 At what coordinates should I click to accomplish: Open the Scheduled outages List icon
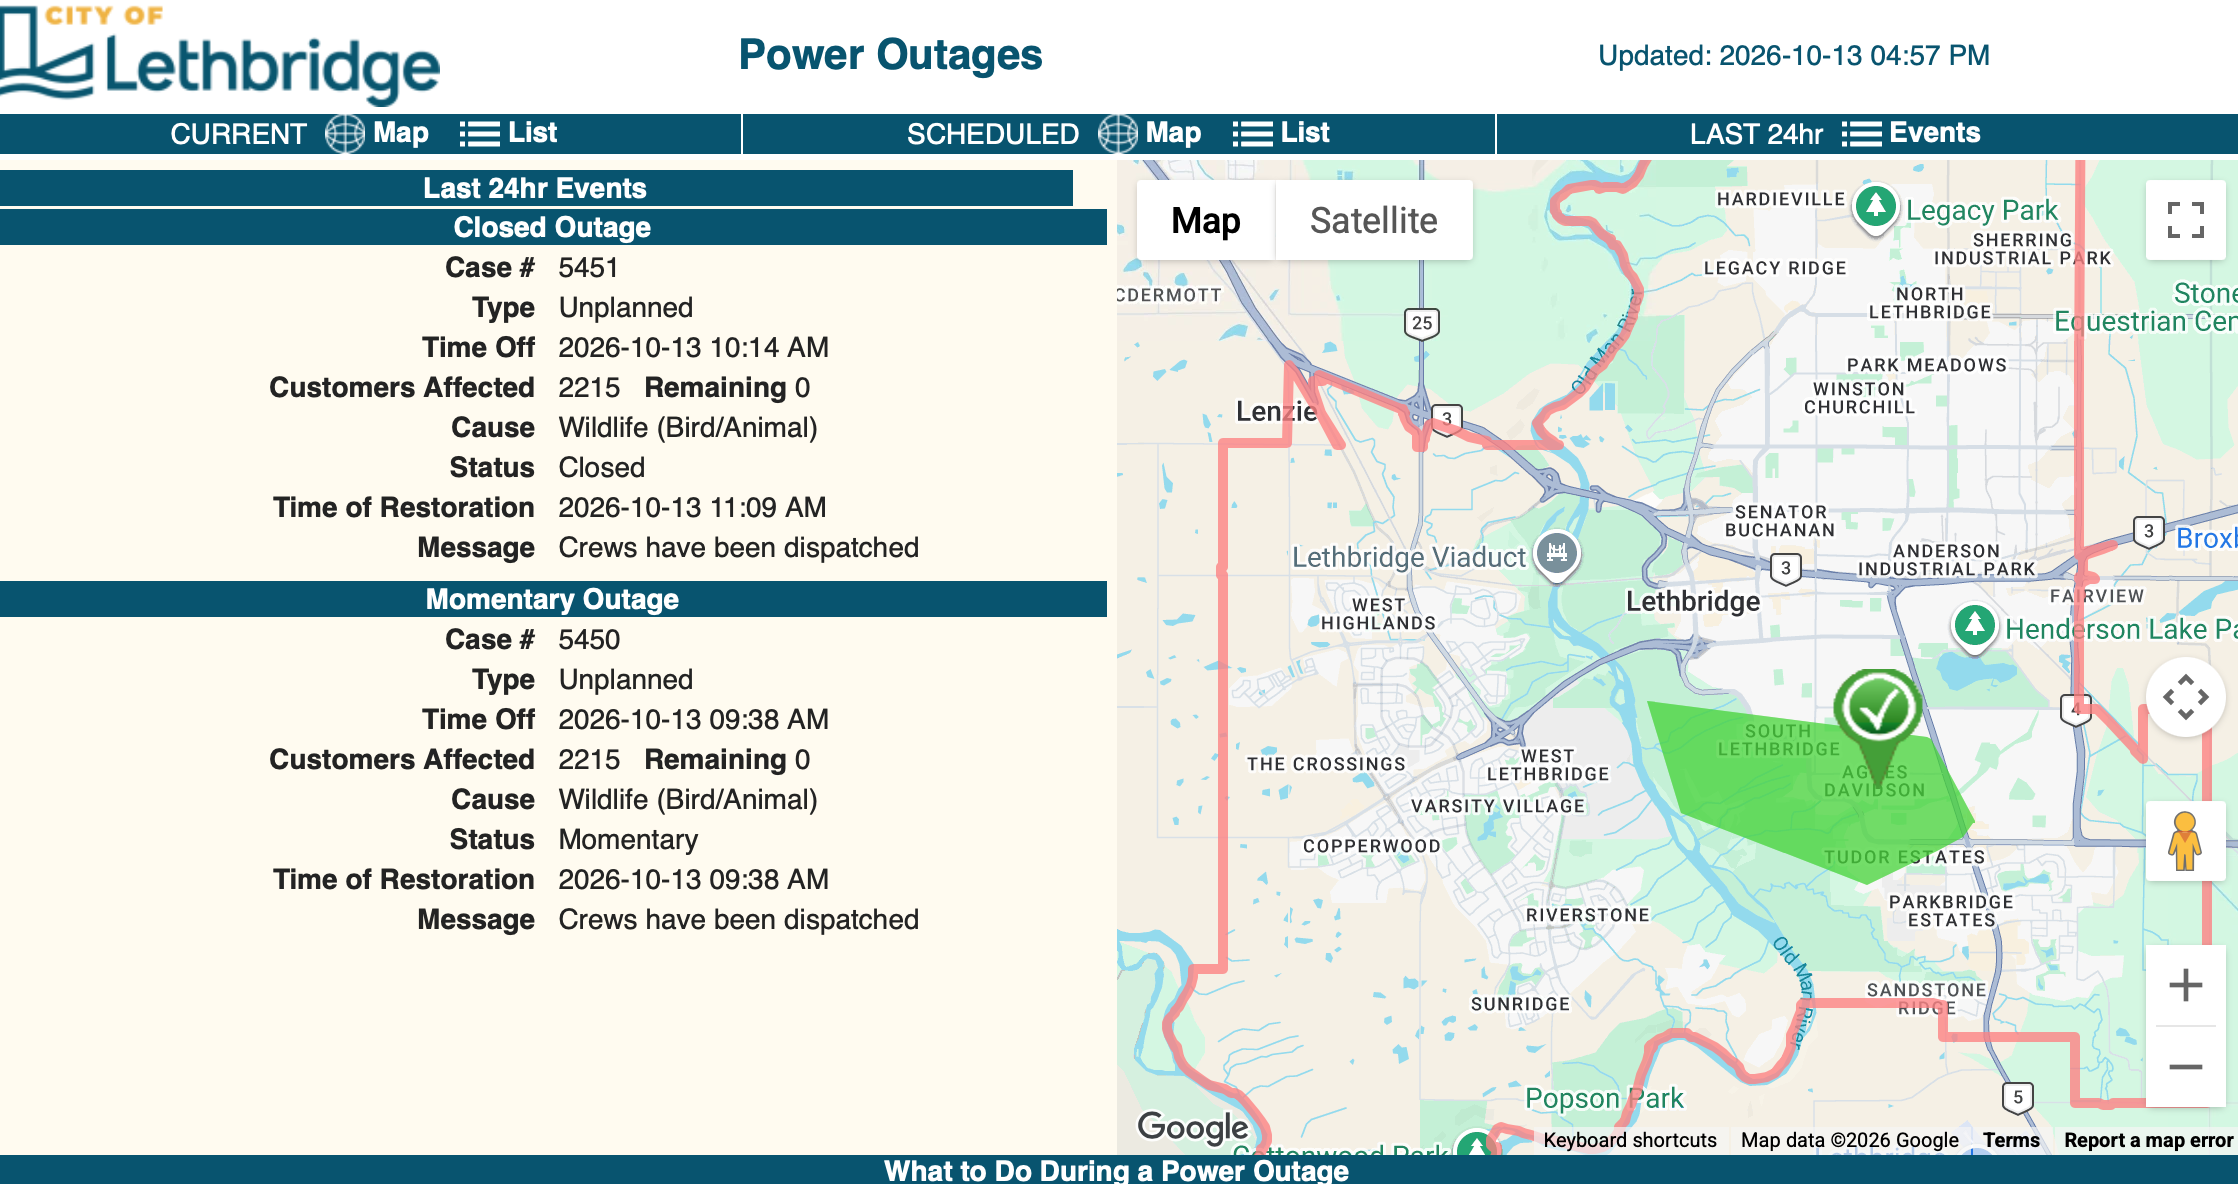coord(1252,134)
